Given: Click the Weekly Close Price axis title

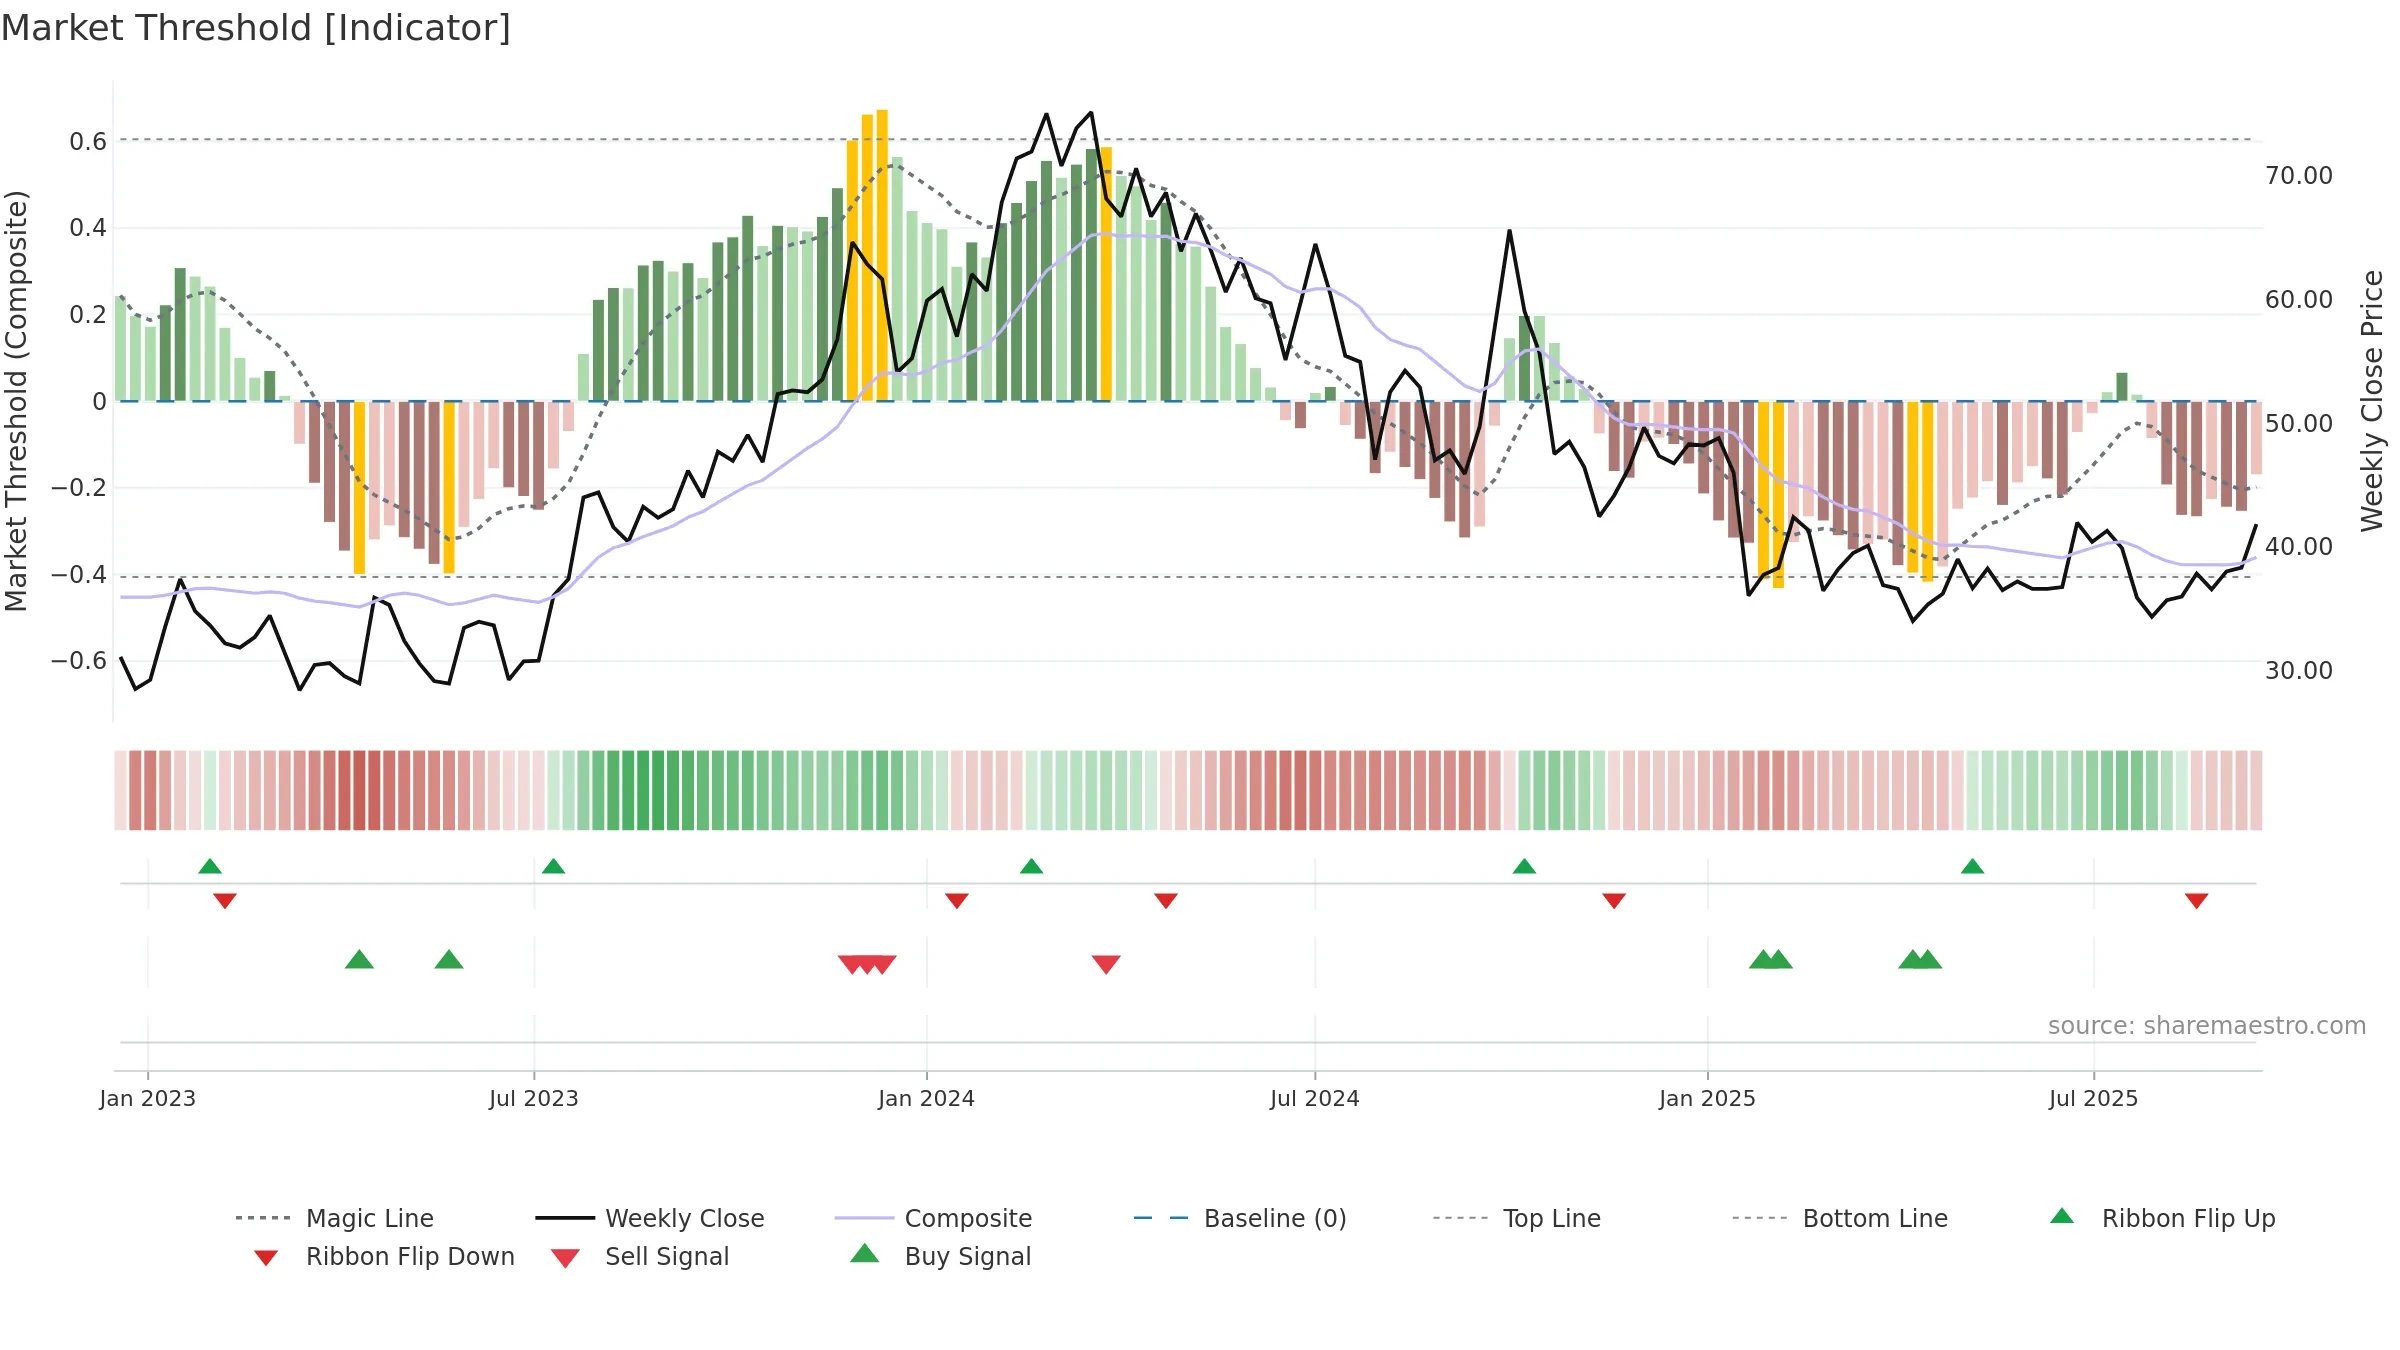Looking at the screenshot, I should pos(2372,400).
